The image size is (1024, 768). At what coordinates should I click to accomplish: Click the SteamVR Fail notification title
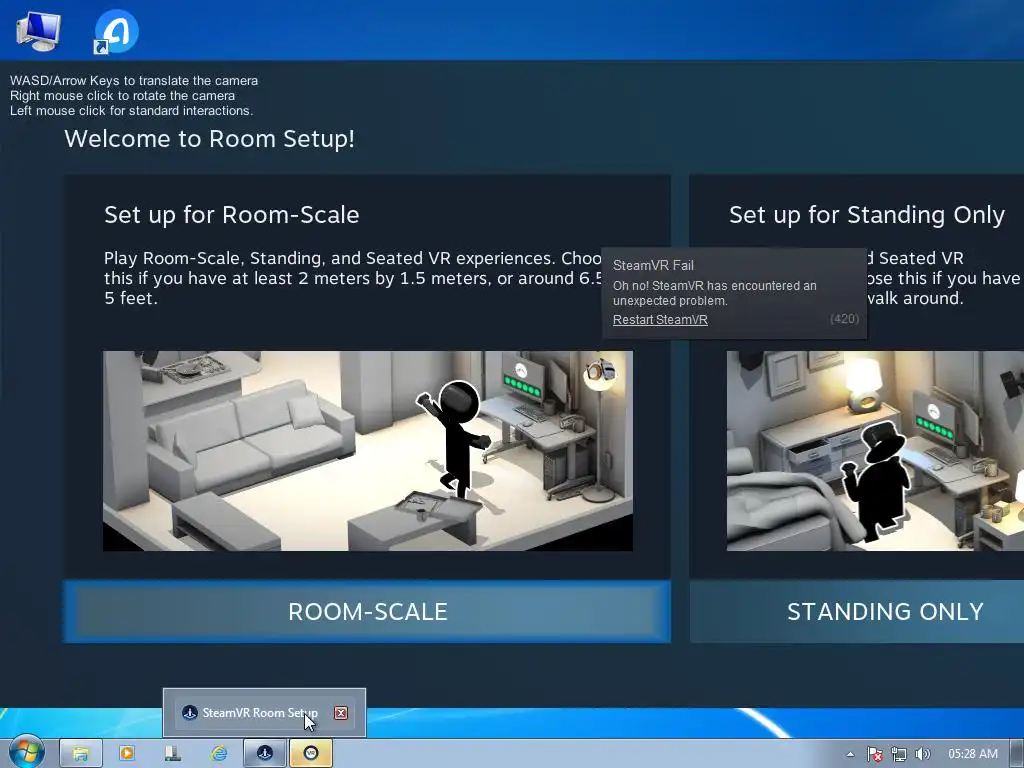click(653, 265)
